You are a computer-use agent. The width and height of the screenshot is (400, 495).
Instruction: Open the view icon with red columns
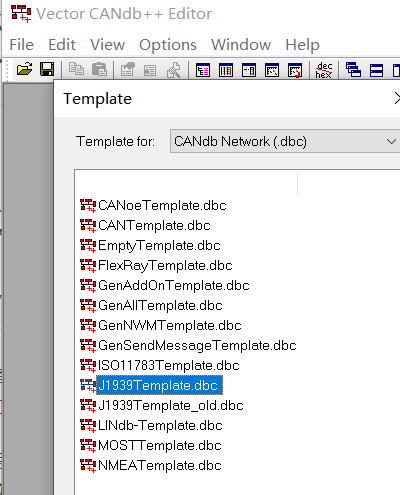(226, 70)
